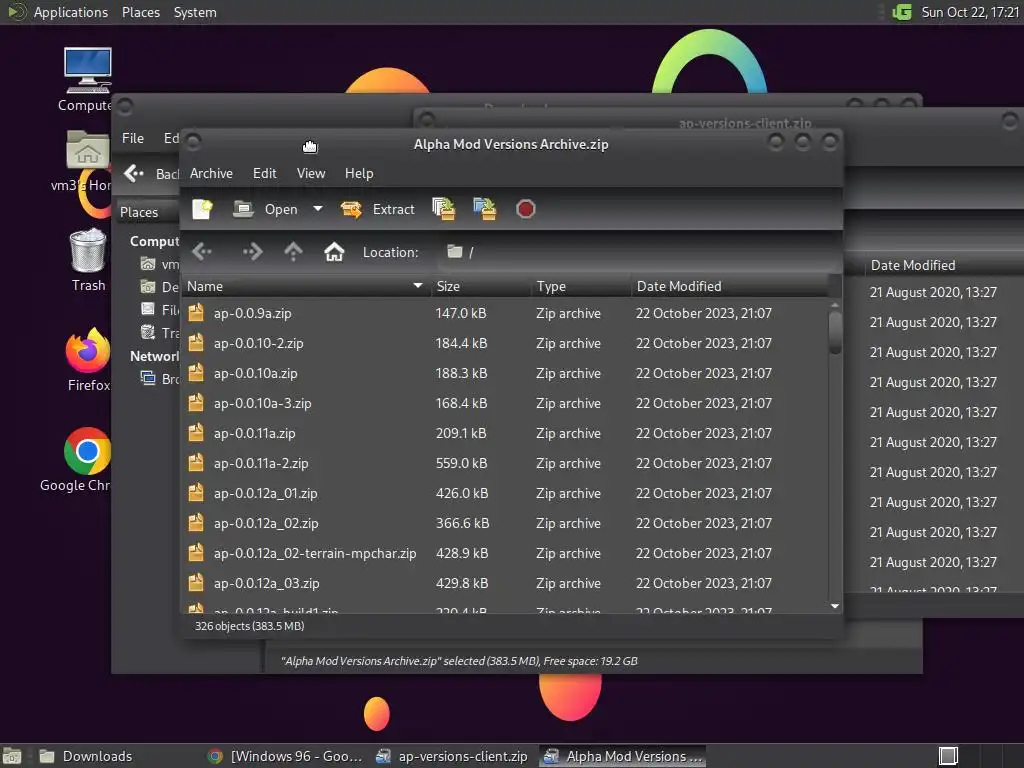
Task: Click the show desktop icon in taskbar
Action: [12, 756]
